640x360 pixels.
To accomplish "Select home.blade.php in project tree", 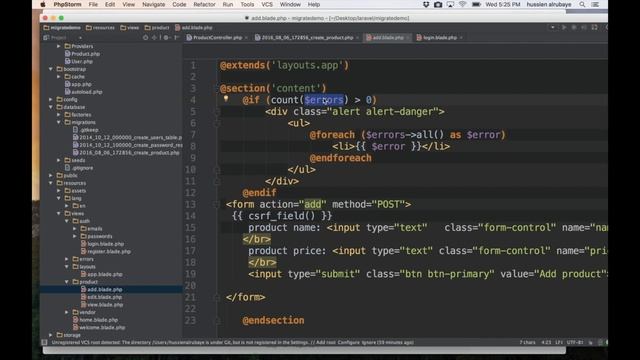I will point(96,320).
